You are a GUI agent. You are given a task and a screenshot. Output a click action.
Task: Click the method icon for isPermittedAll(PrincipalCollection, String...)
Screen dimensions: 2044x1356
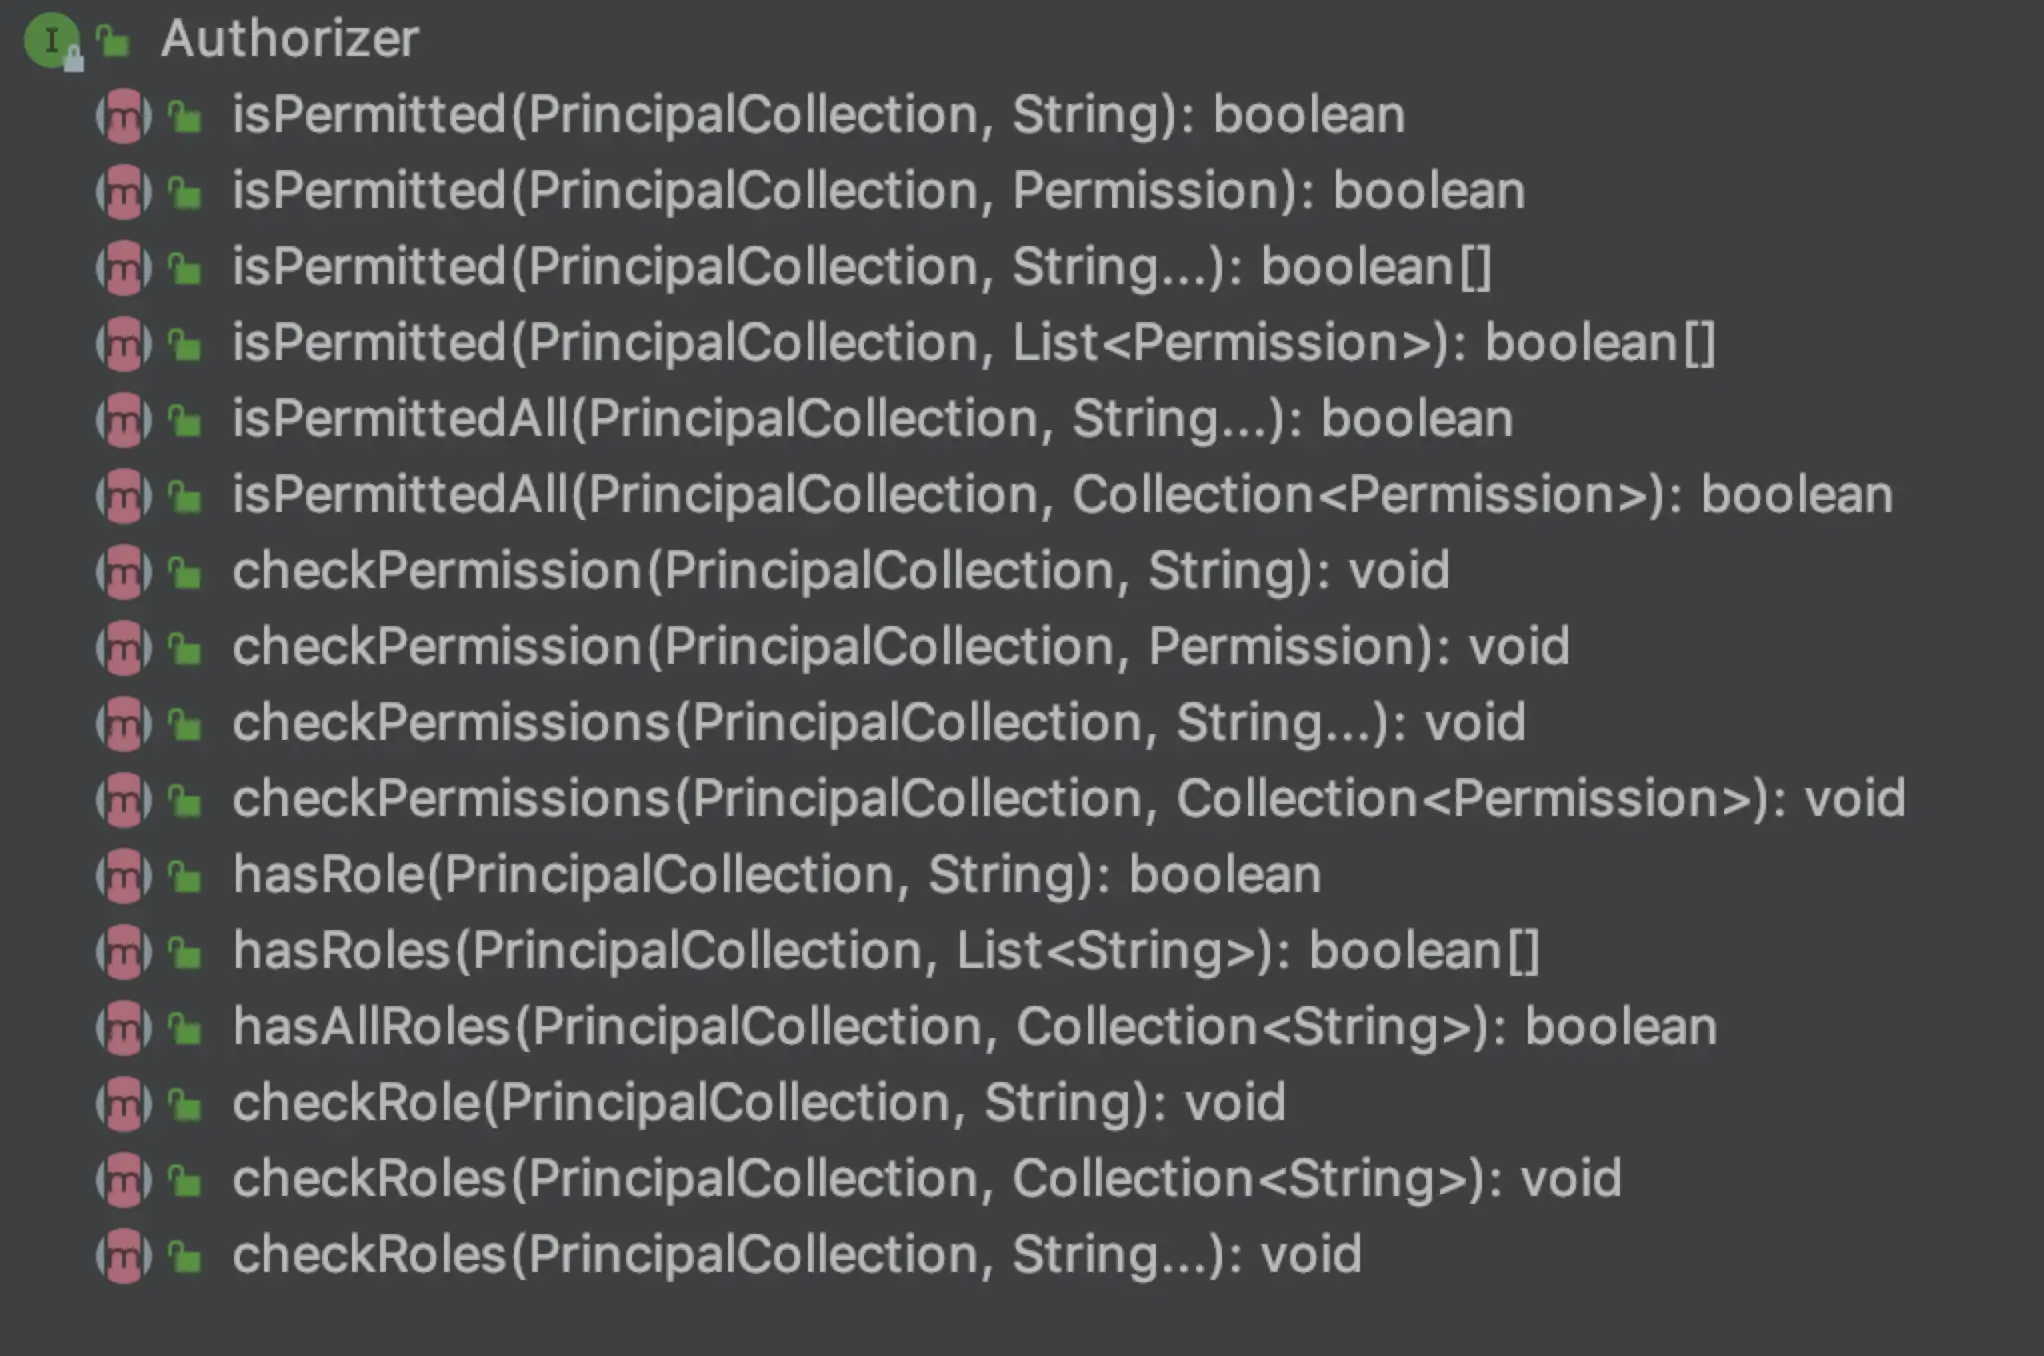tap(124, 420)
